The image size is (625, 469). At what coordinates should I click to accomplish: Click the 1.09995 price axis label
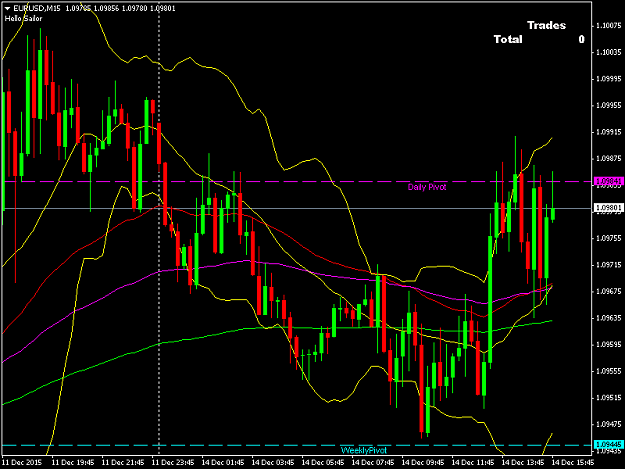pyautogui.click(x=609, y=79)
